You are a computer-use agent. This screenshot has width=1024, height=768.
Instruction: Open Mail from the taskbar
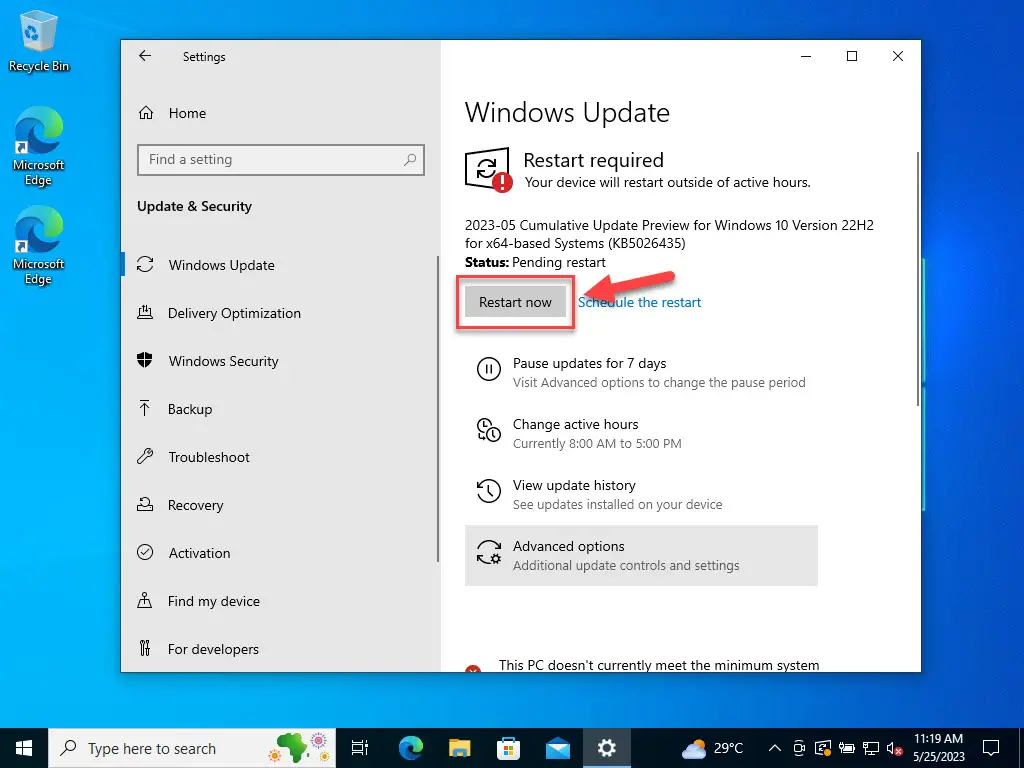click(558, 748)
